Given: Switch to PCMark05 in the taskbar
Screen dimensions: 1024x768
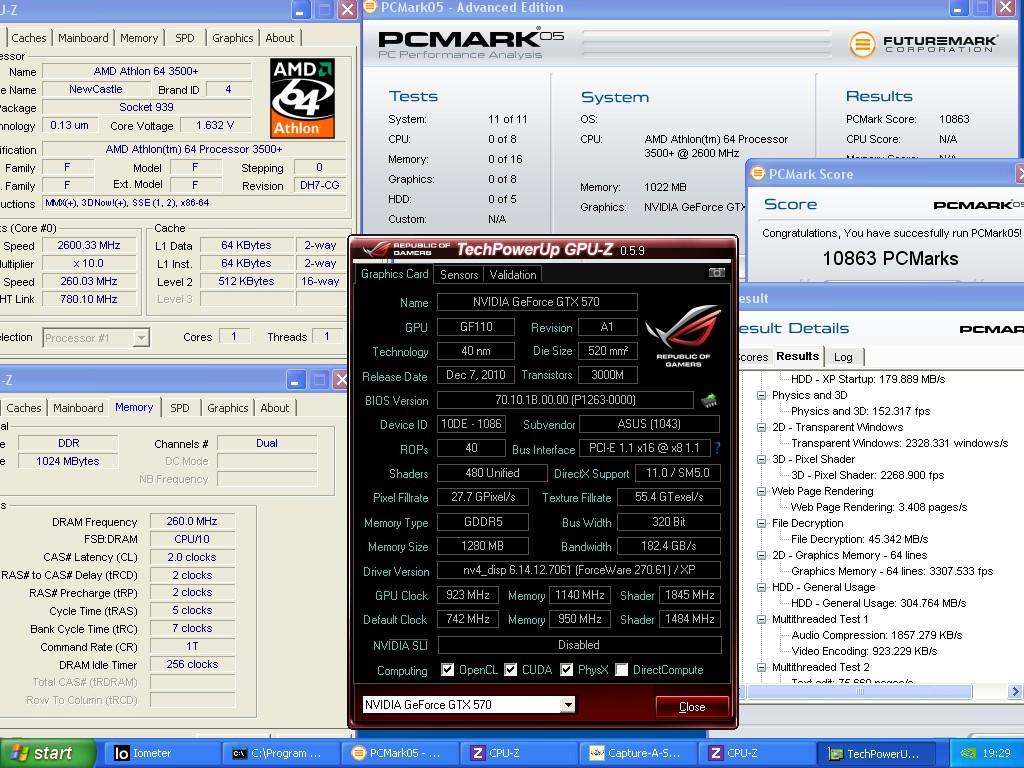Looking at the screenshot, I should 402,753.
